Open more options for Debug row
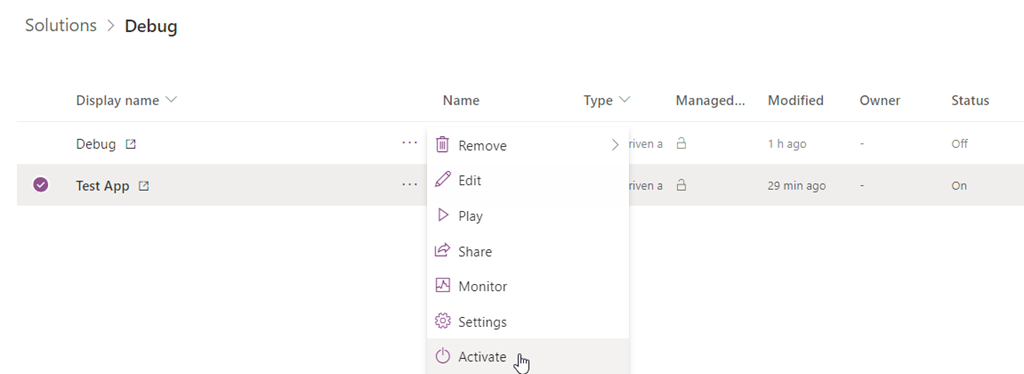Viewport: 1024px width, 374px height. point(409,142)
